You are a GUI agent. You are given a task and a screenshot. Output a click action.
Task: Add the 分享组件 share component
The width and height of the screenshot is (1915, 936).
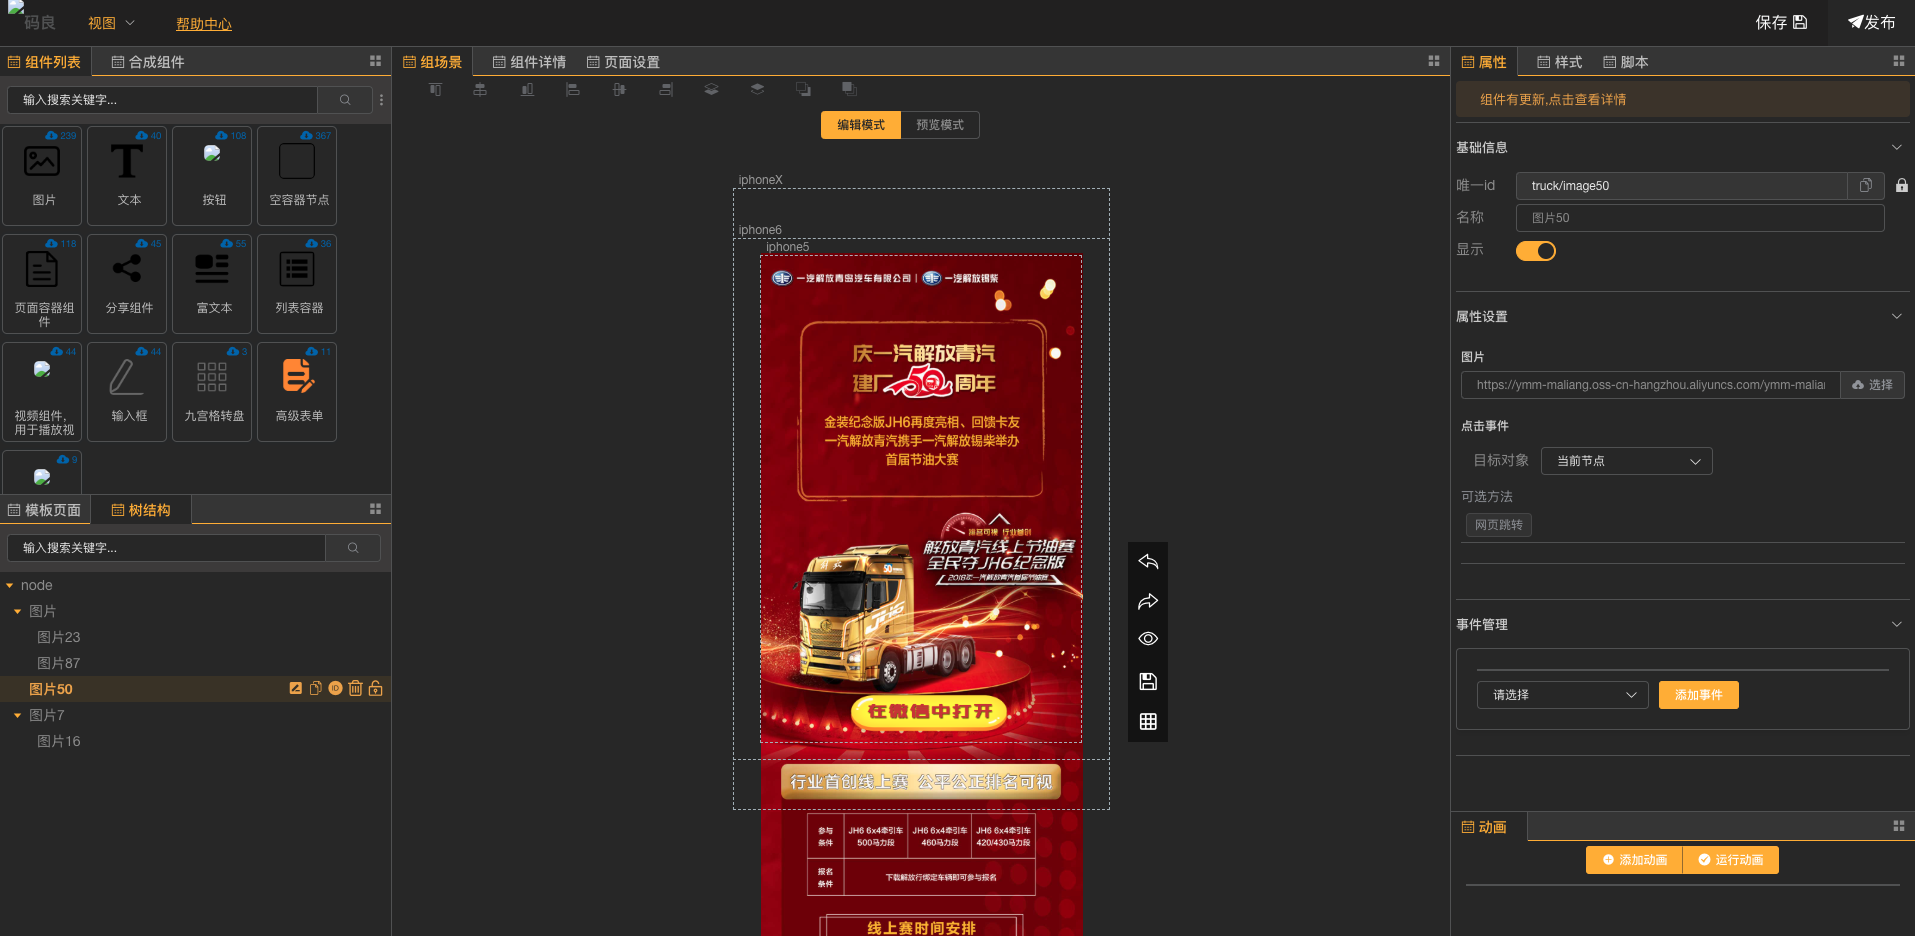(x=127, y=283)
